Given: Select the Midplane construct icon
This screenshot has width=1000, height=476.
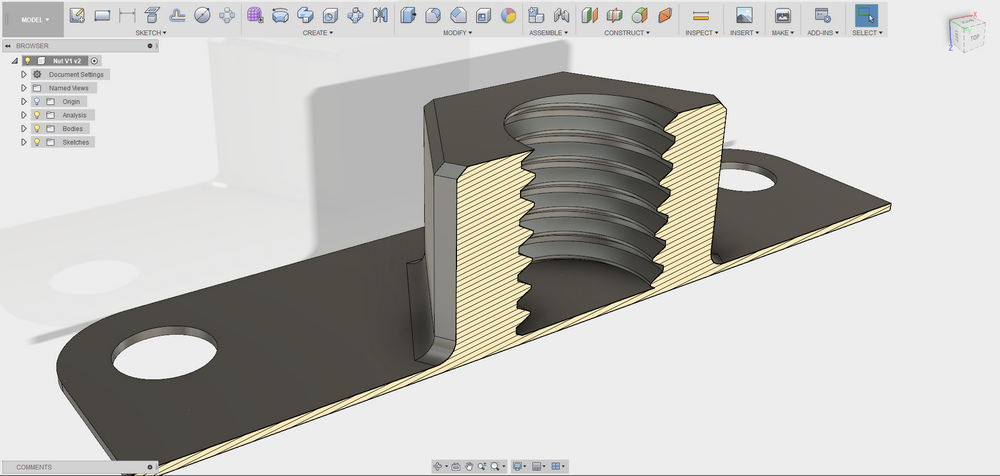Looking at the screenshot, I should click(x=615, y=15).
